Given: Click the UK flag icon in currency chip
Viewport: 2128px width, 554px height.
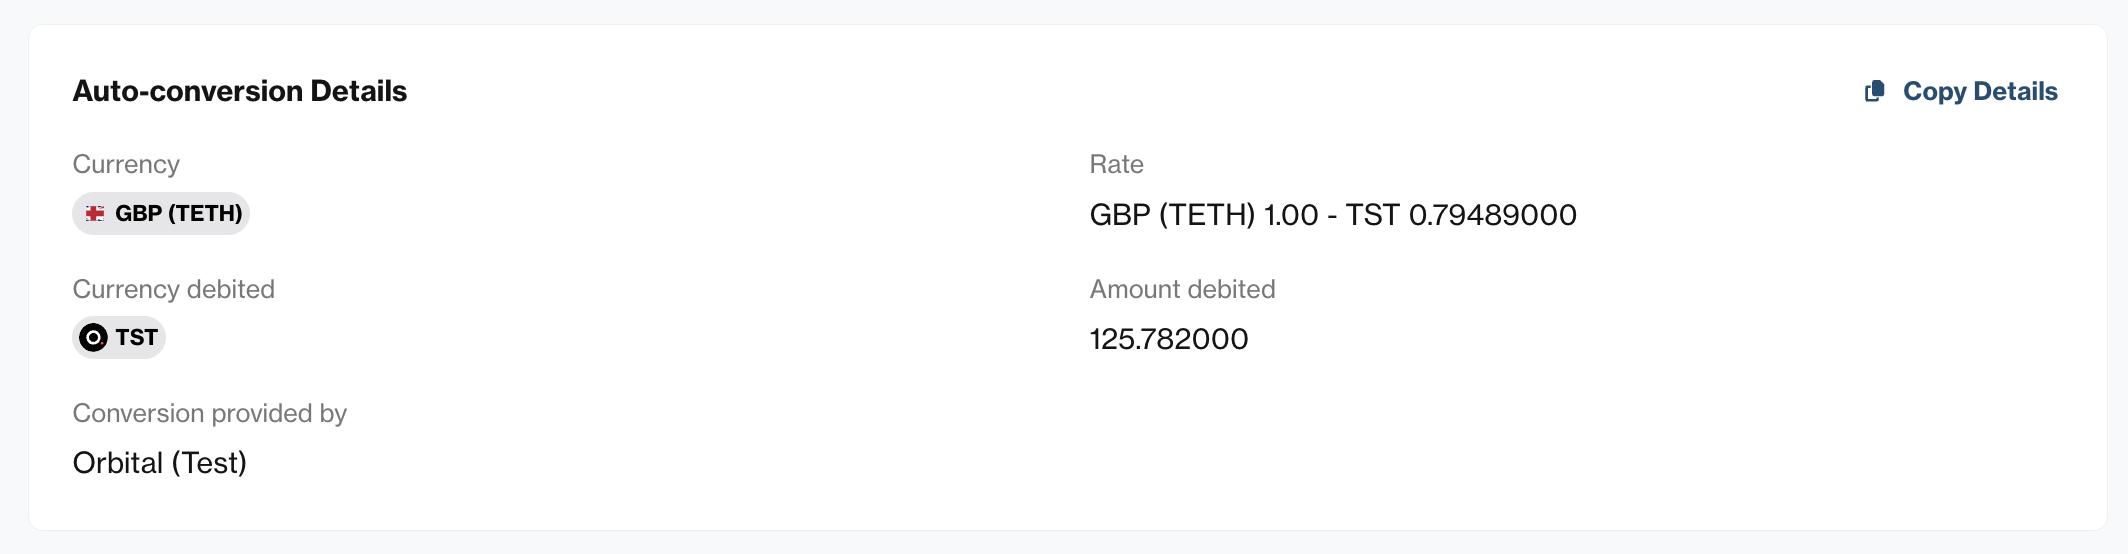Looking at the screenshot, I should [x=95, y=213].
